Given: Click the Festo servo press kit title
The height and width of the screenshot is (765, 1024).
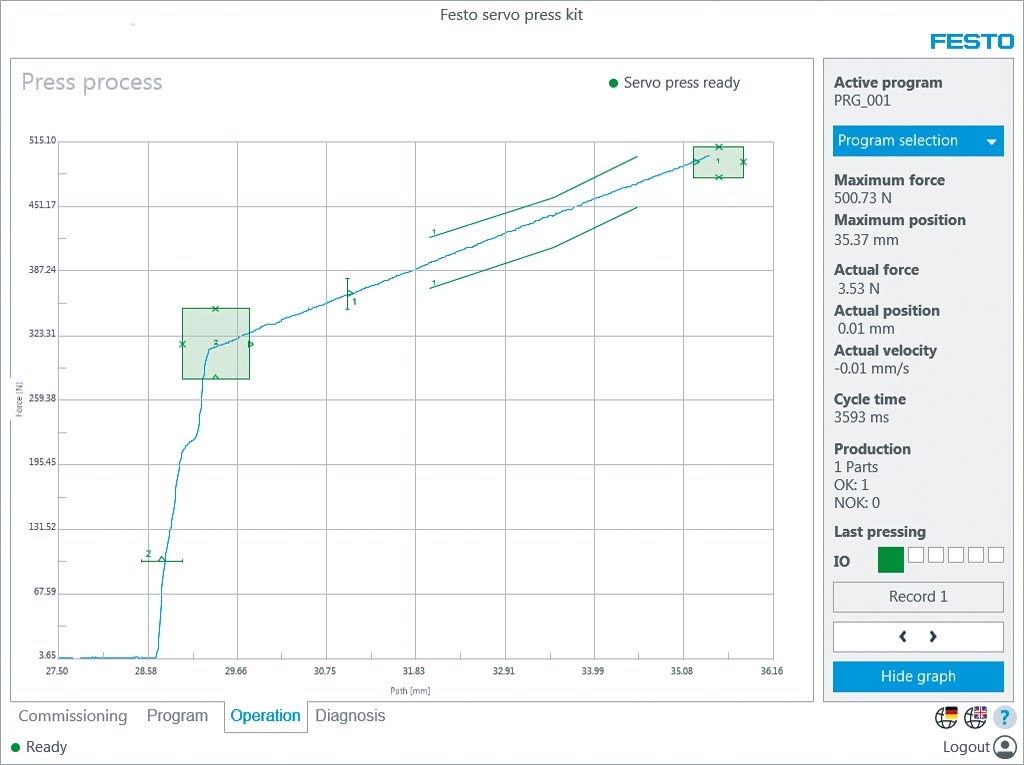Looking at the screenshot, I should [511, 15].
